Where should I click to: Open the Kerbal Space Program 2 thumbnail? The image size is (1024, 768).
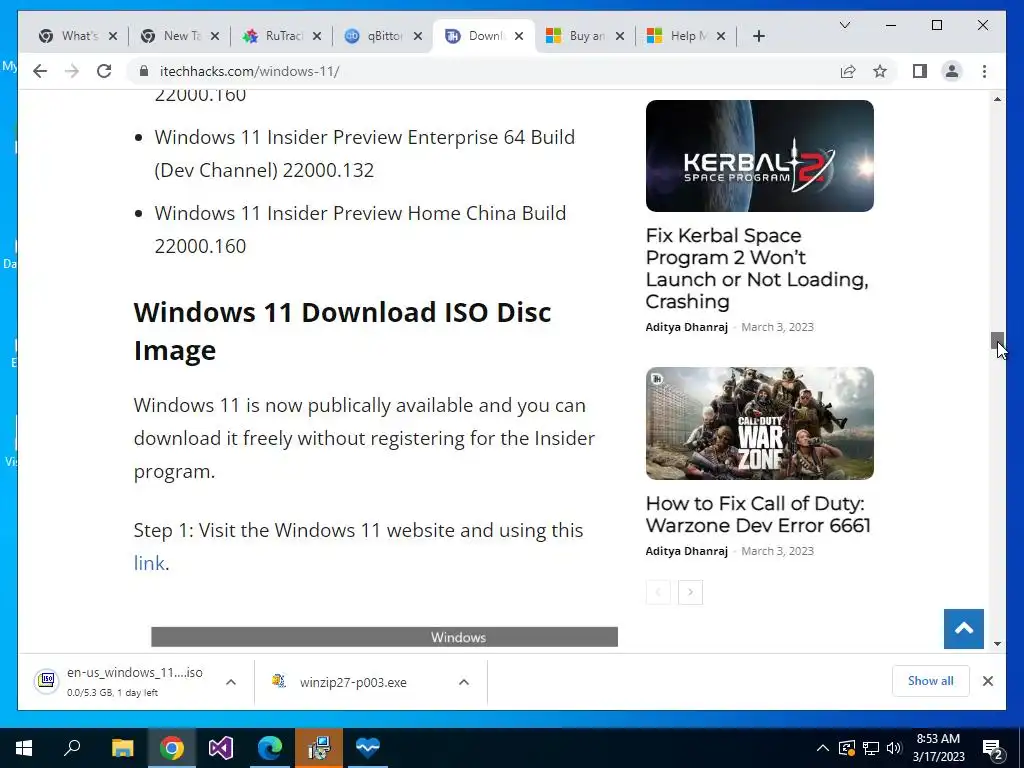pos(760,155)
